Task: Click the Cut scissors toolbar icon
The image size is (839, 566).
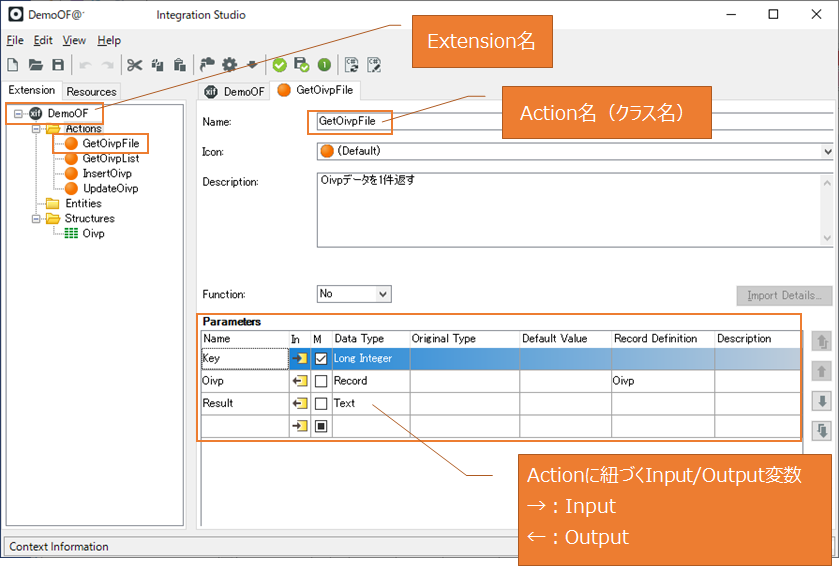Action: coord(134,65)
